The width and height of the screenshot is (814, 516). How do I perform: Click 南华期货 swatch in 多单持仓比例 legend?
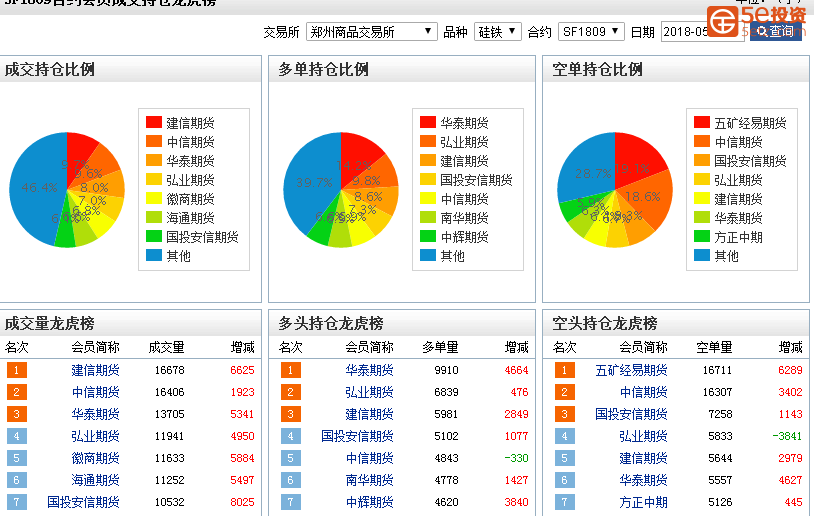(428, 218)
